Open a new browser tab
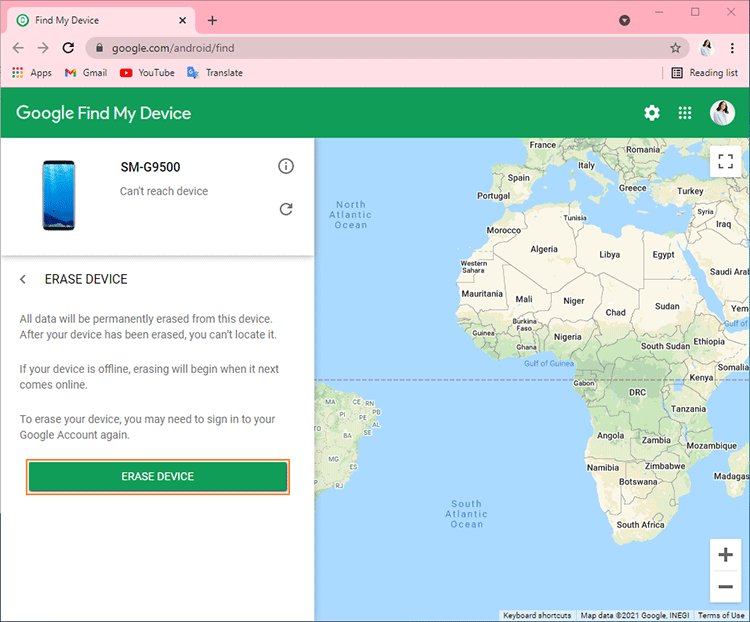The height and width of the screenshot is (622, 750). click(x=212, y=21)
